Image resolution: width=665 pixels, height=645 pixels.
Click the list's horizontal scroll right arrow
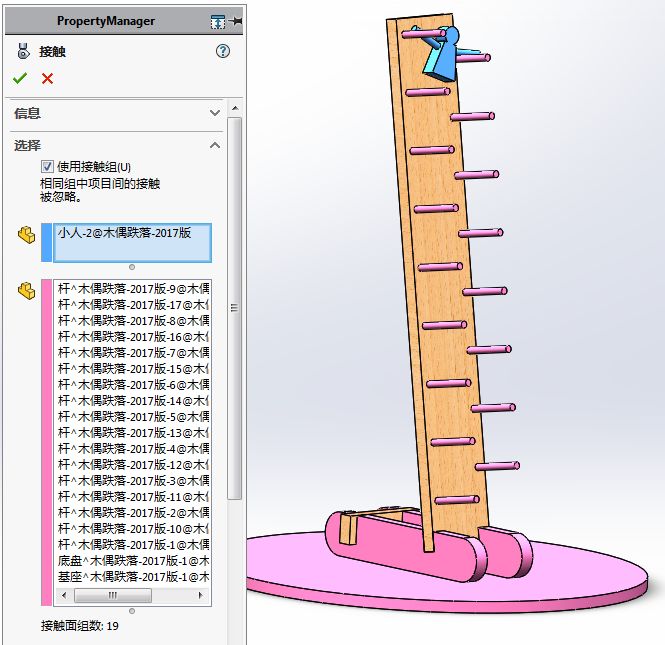[x=201, y=595]
